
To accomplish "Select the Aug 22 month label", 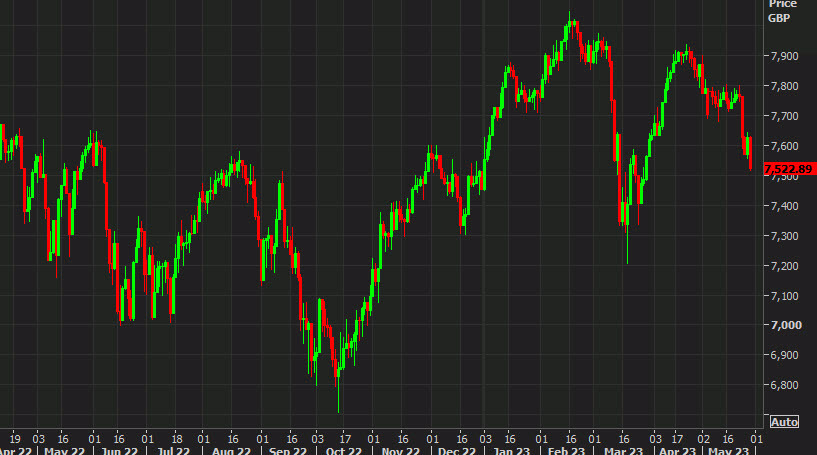I will tap(231, 450).
